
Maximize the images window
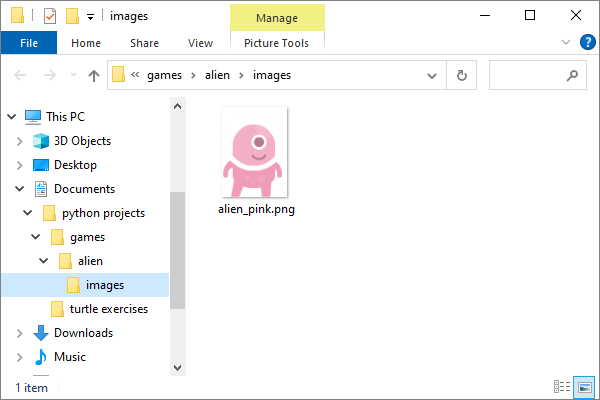pos(530,16)
